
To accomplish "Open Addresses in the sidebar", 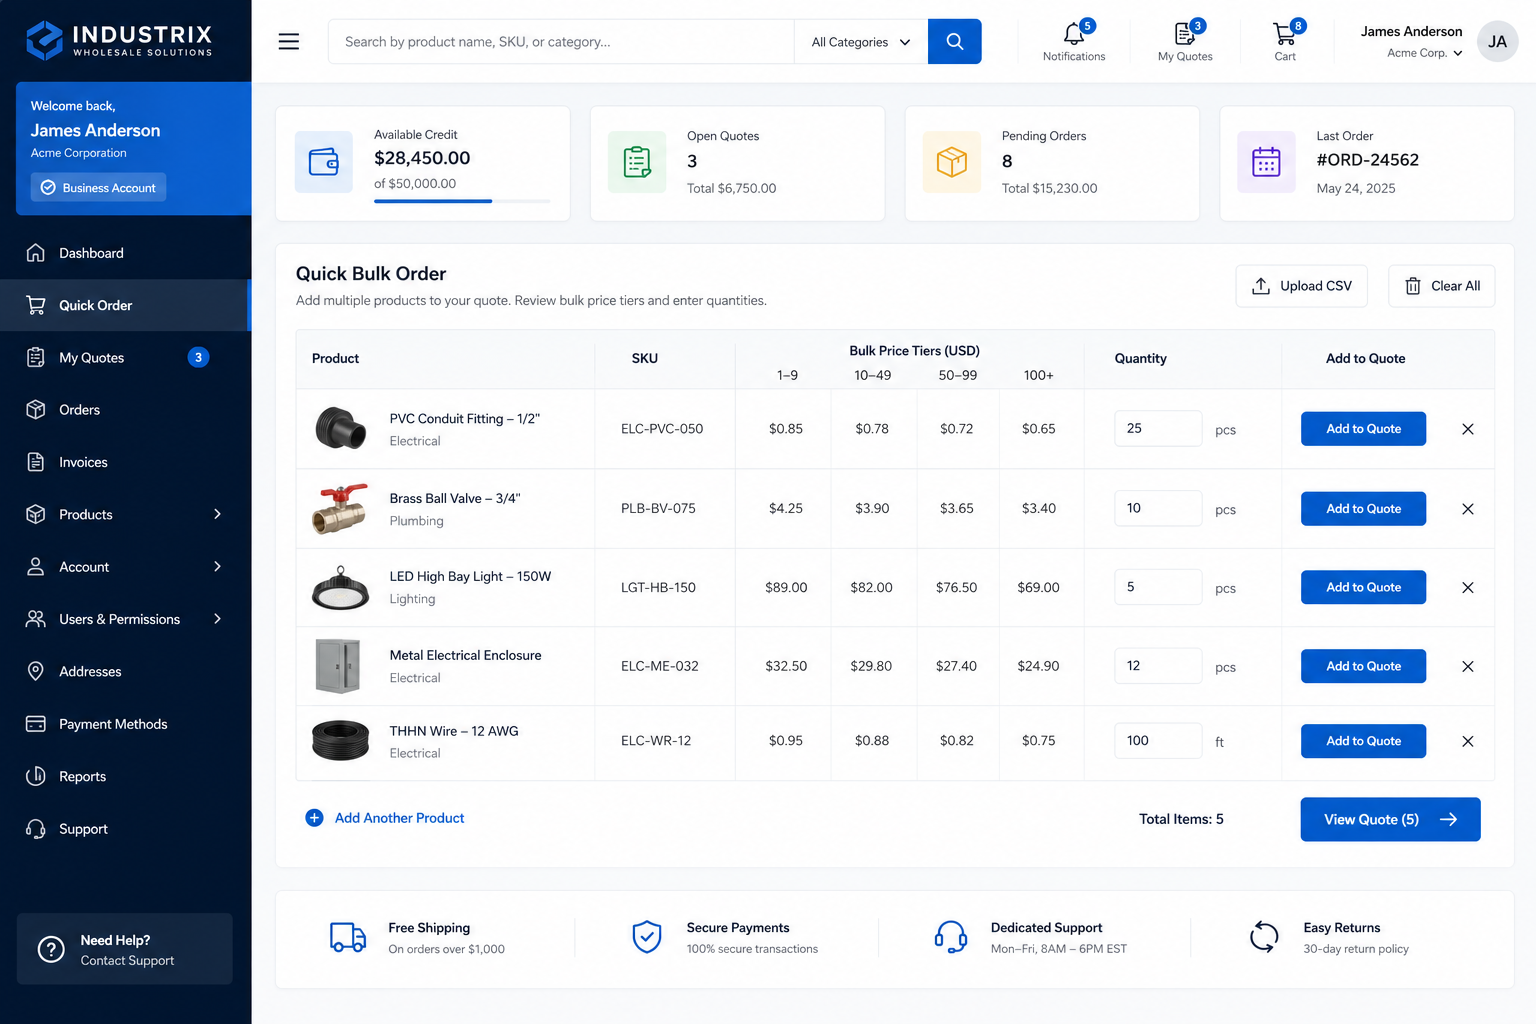I will coord(125,671).
